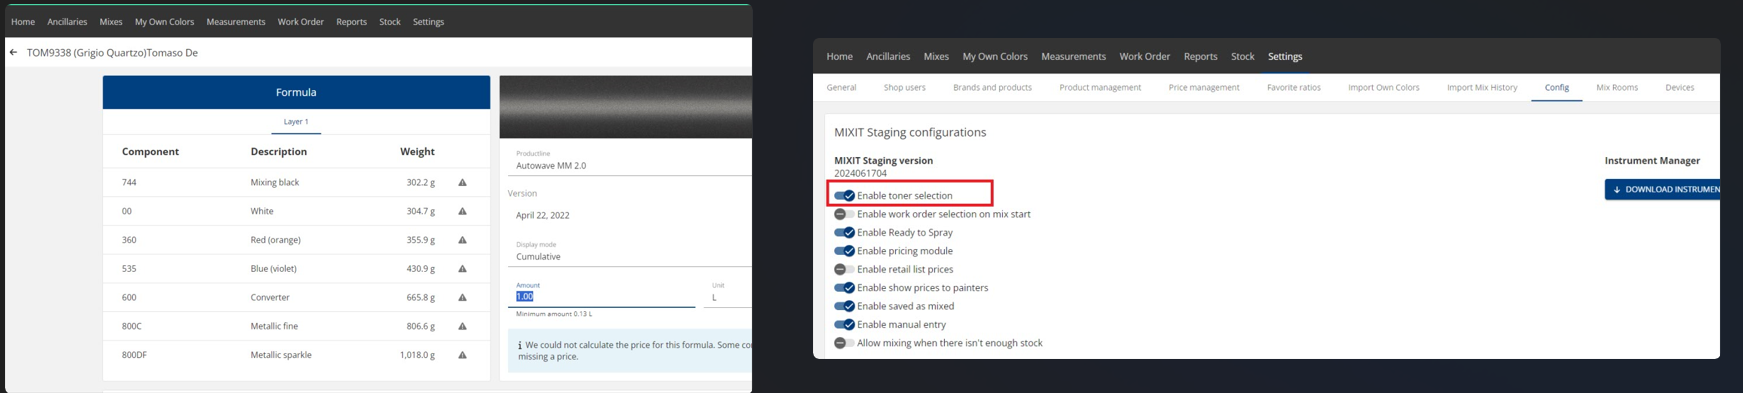Click warning triangle for 744 Mixing black

pos(462,183)
